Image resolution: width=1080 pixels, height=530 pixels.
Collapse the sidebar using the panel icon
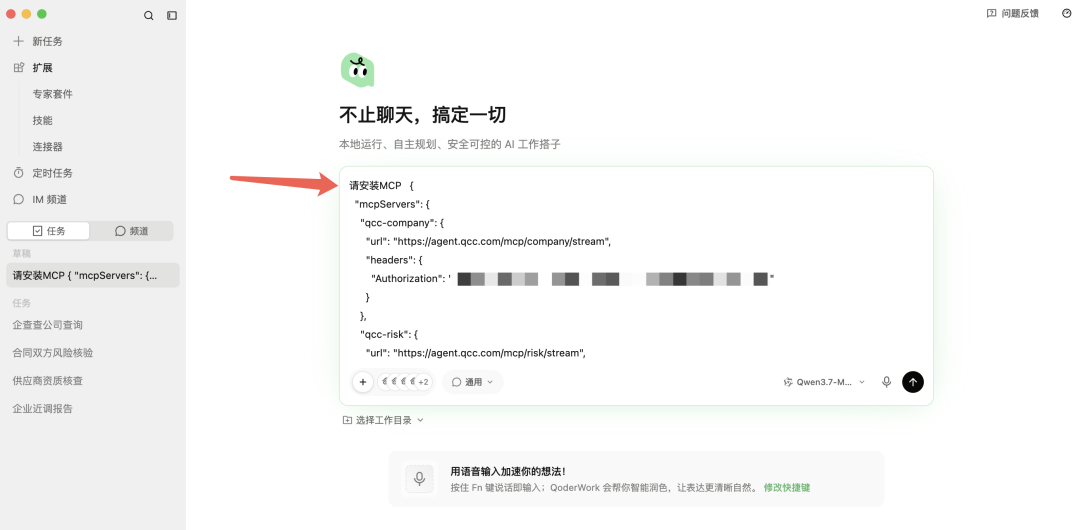pos(172,15)
